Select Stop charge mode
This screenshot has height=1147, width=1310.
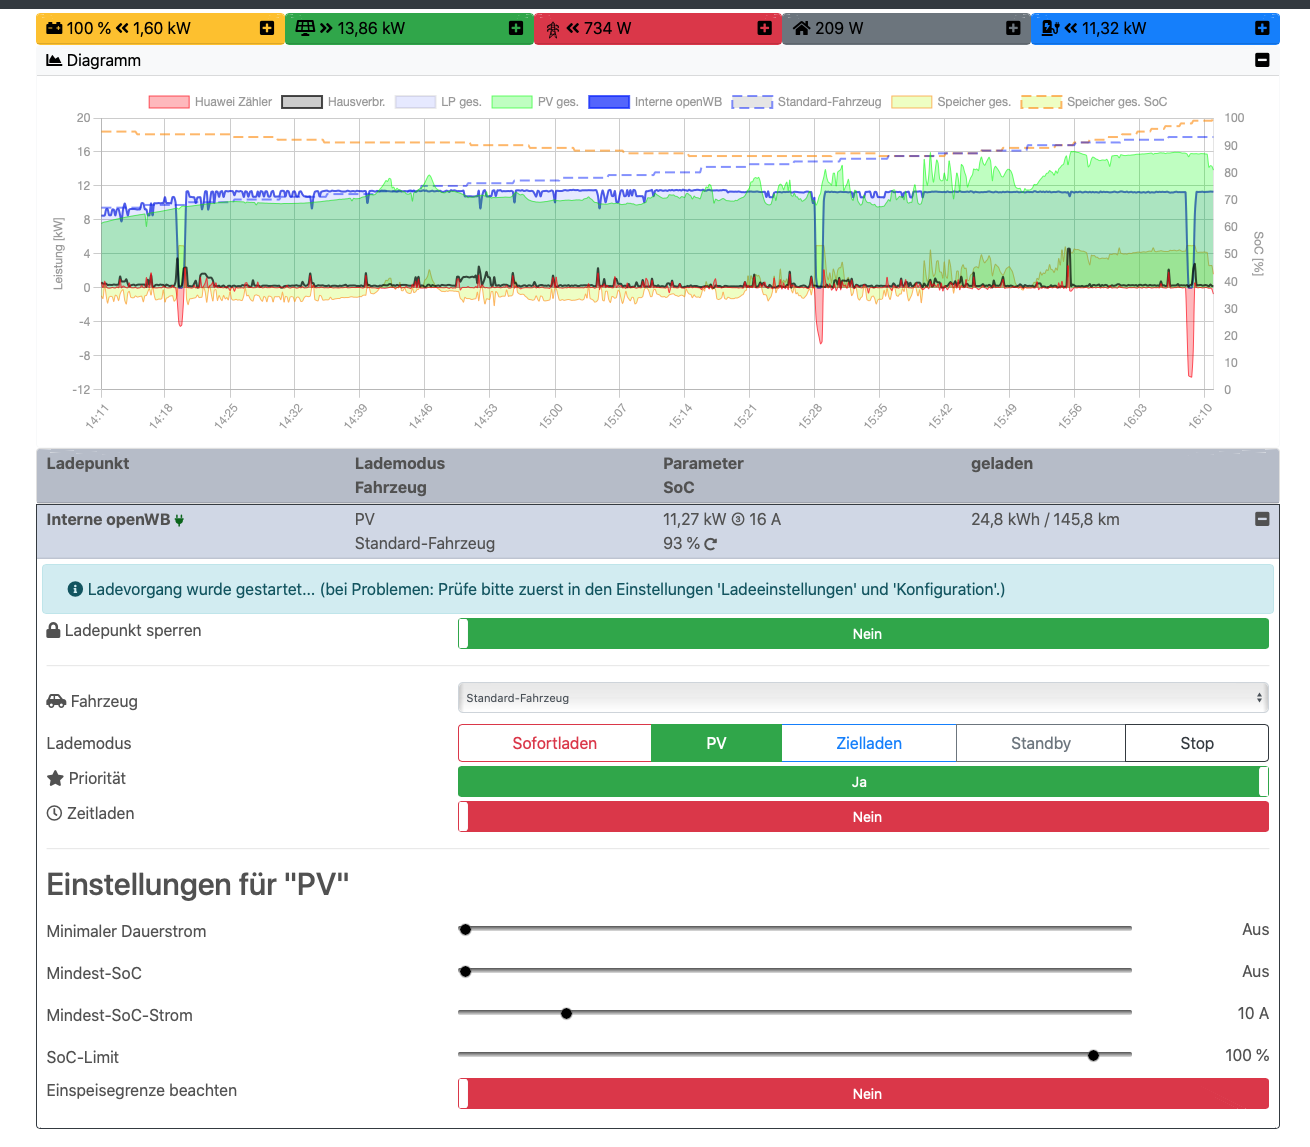coord(1197,743)
